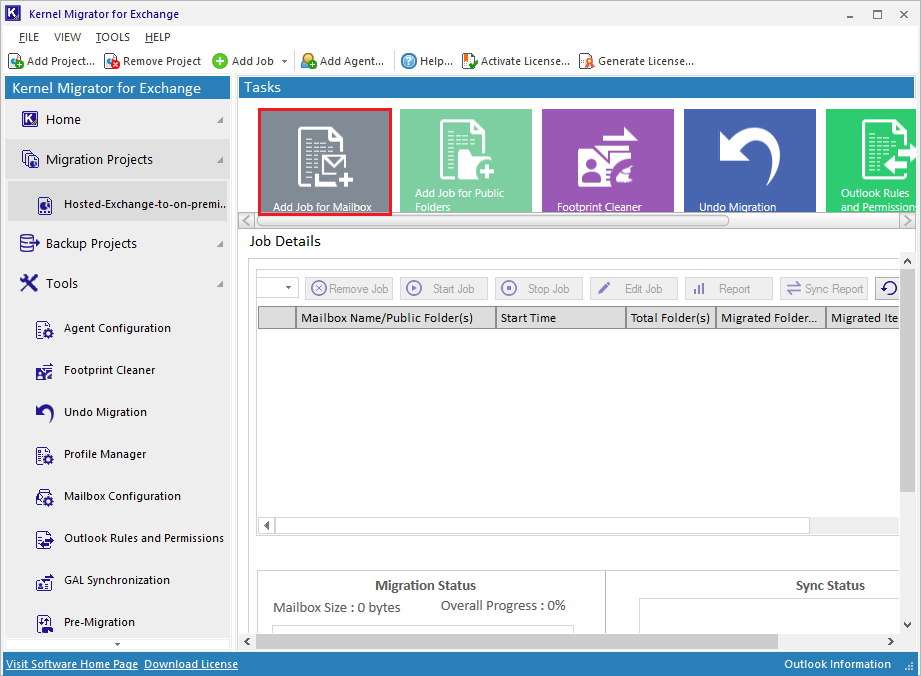Image resolution: width=921 pixels, height=676 pixels.
Task: Click the Job Details vertical scroll down arrow
Action: pyautogui.click(x=907, y=625)
